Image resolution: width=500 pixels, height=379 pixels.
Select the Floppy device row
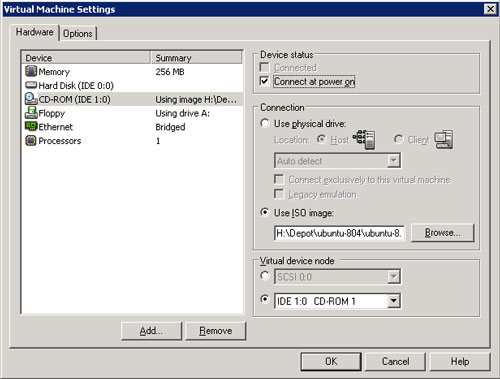(x=133, y=113)
